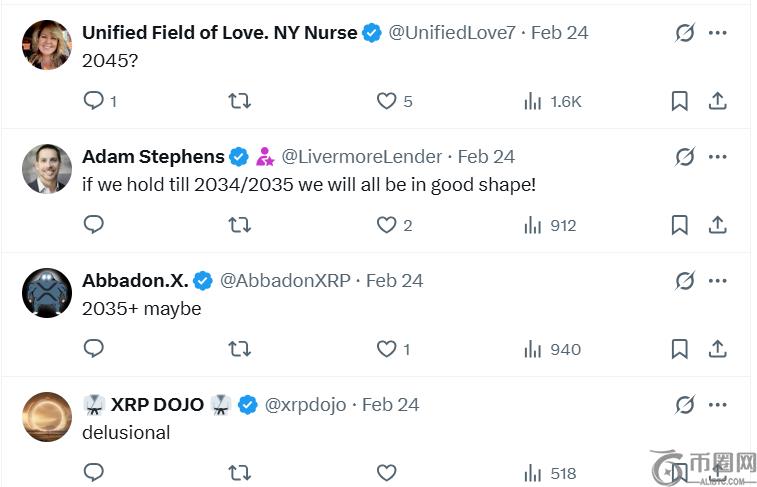Open @AbbadonXRP profile handle
This screenshot has height=487, width=757.
pyautogui.click(x=285, y=281)
